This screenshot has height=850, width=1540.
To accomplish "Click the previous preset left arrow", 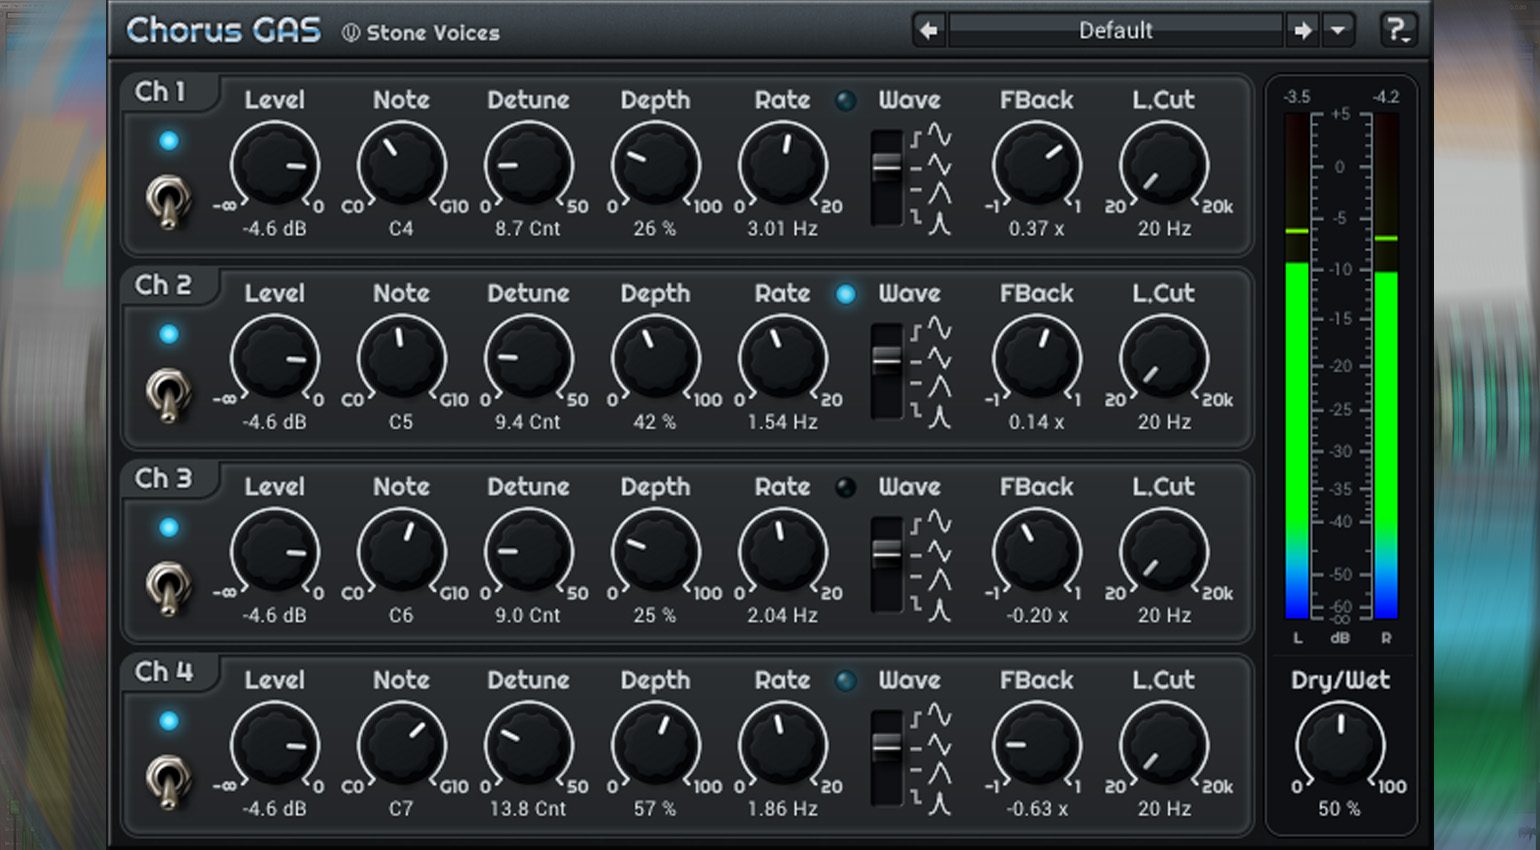I will tap(929, 31).
